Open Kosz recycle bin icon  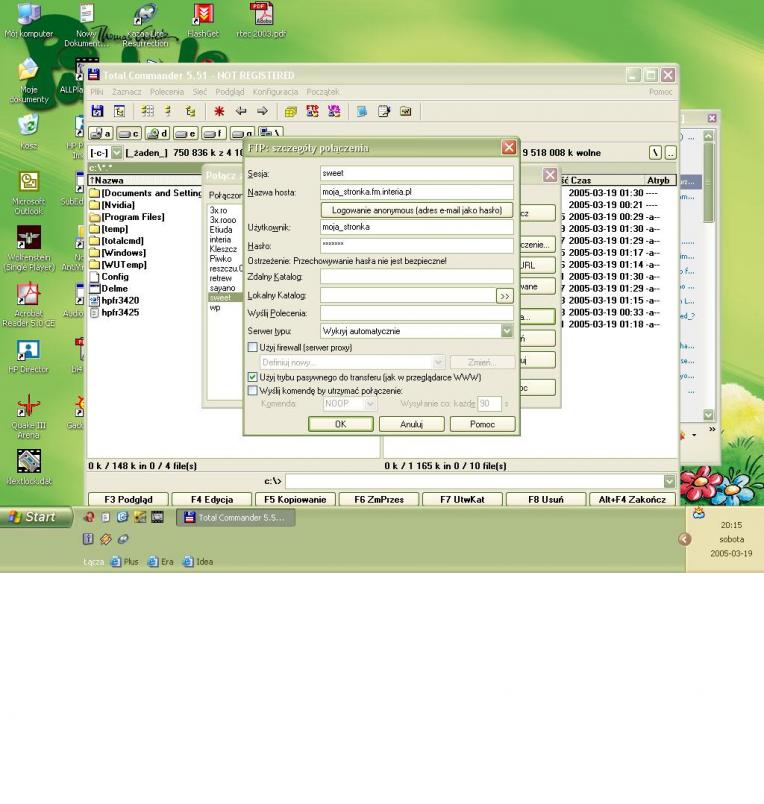pyautogui.click(x=29, y=132)
